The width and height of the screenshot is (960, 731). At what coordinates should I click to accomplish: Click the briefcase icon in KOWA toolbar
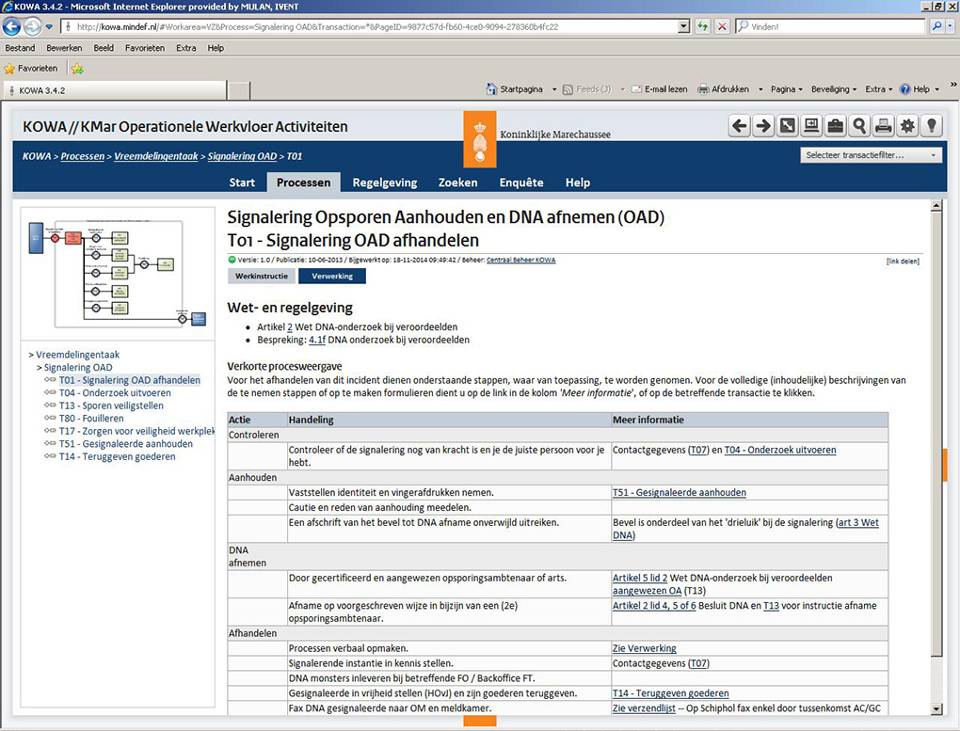pos(835,126)
